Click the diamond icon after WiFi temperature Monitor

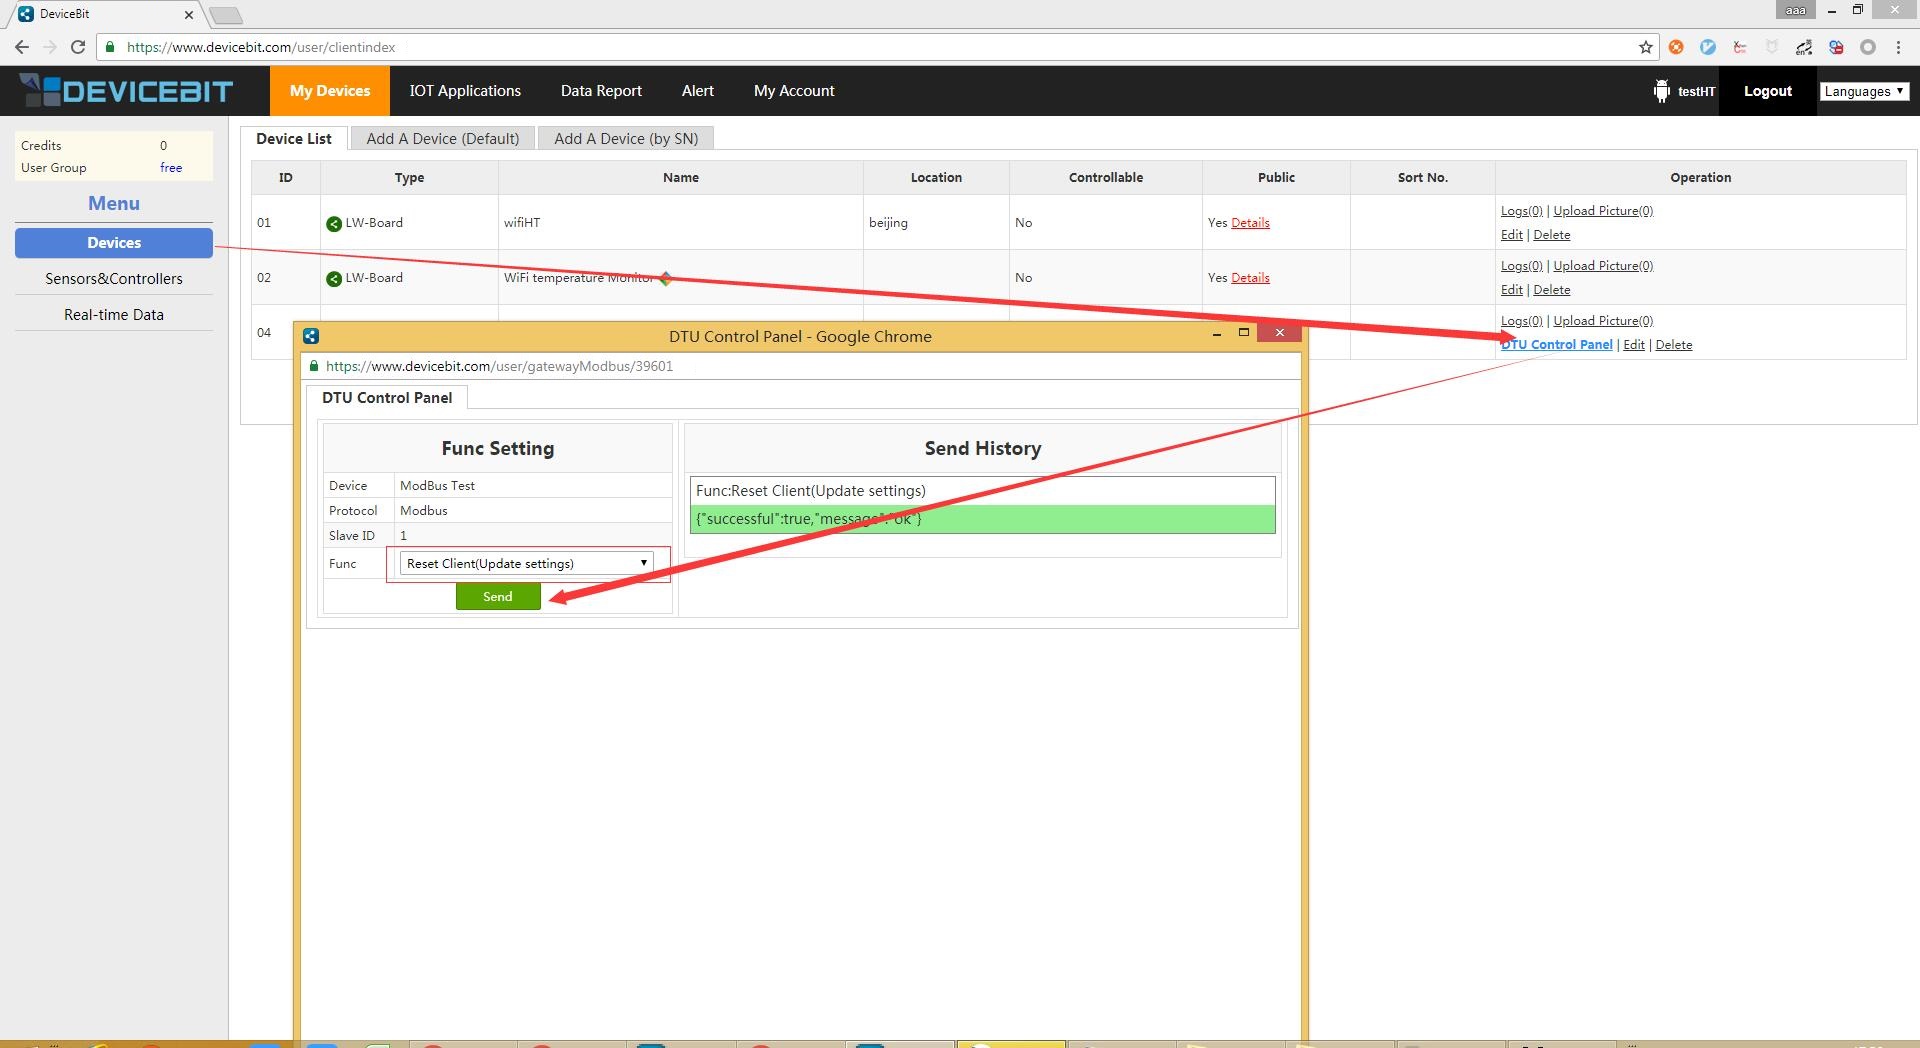[665, 278]
